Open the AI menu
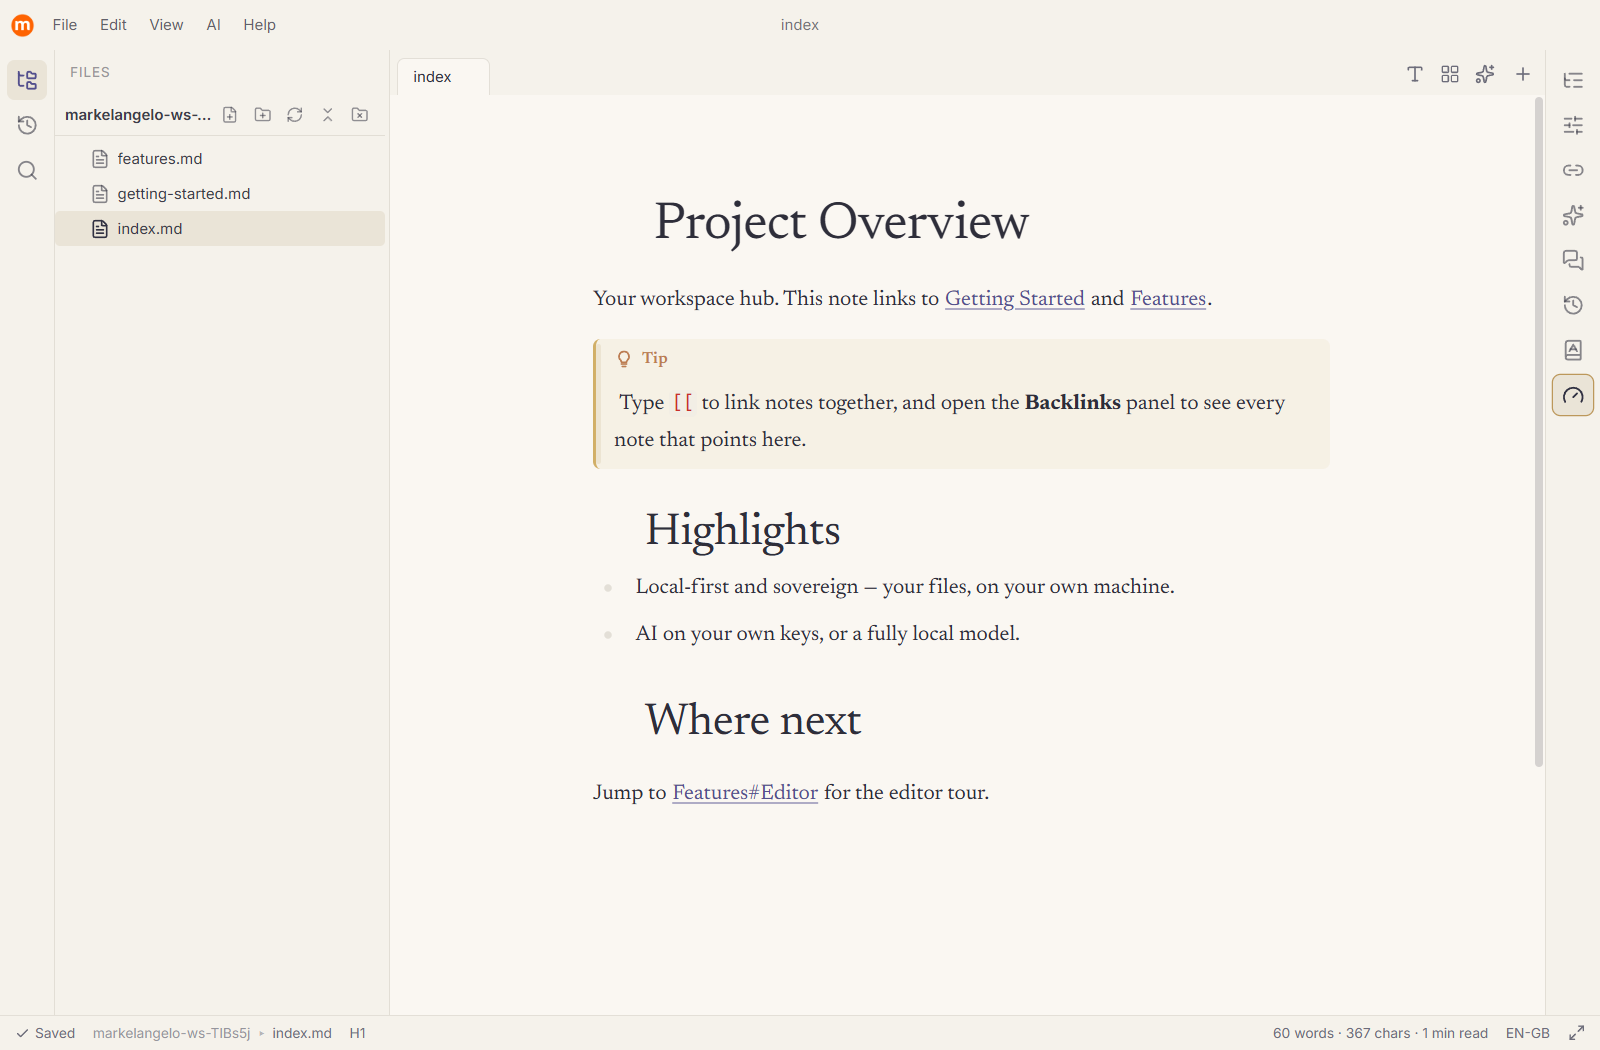1600x1050 pixels. [x=213, y=25]
